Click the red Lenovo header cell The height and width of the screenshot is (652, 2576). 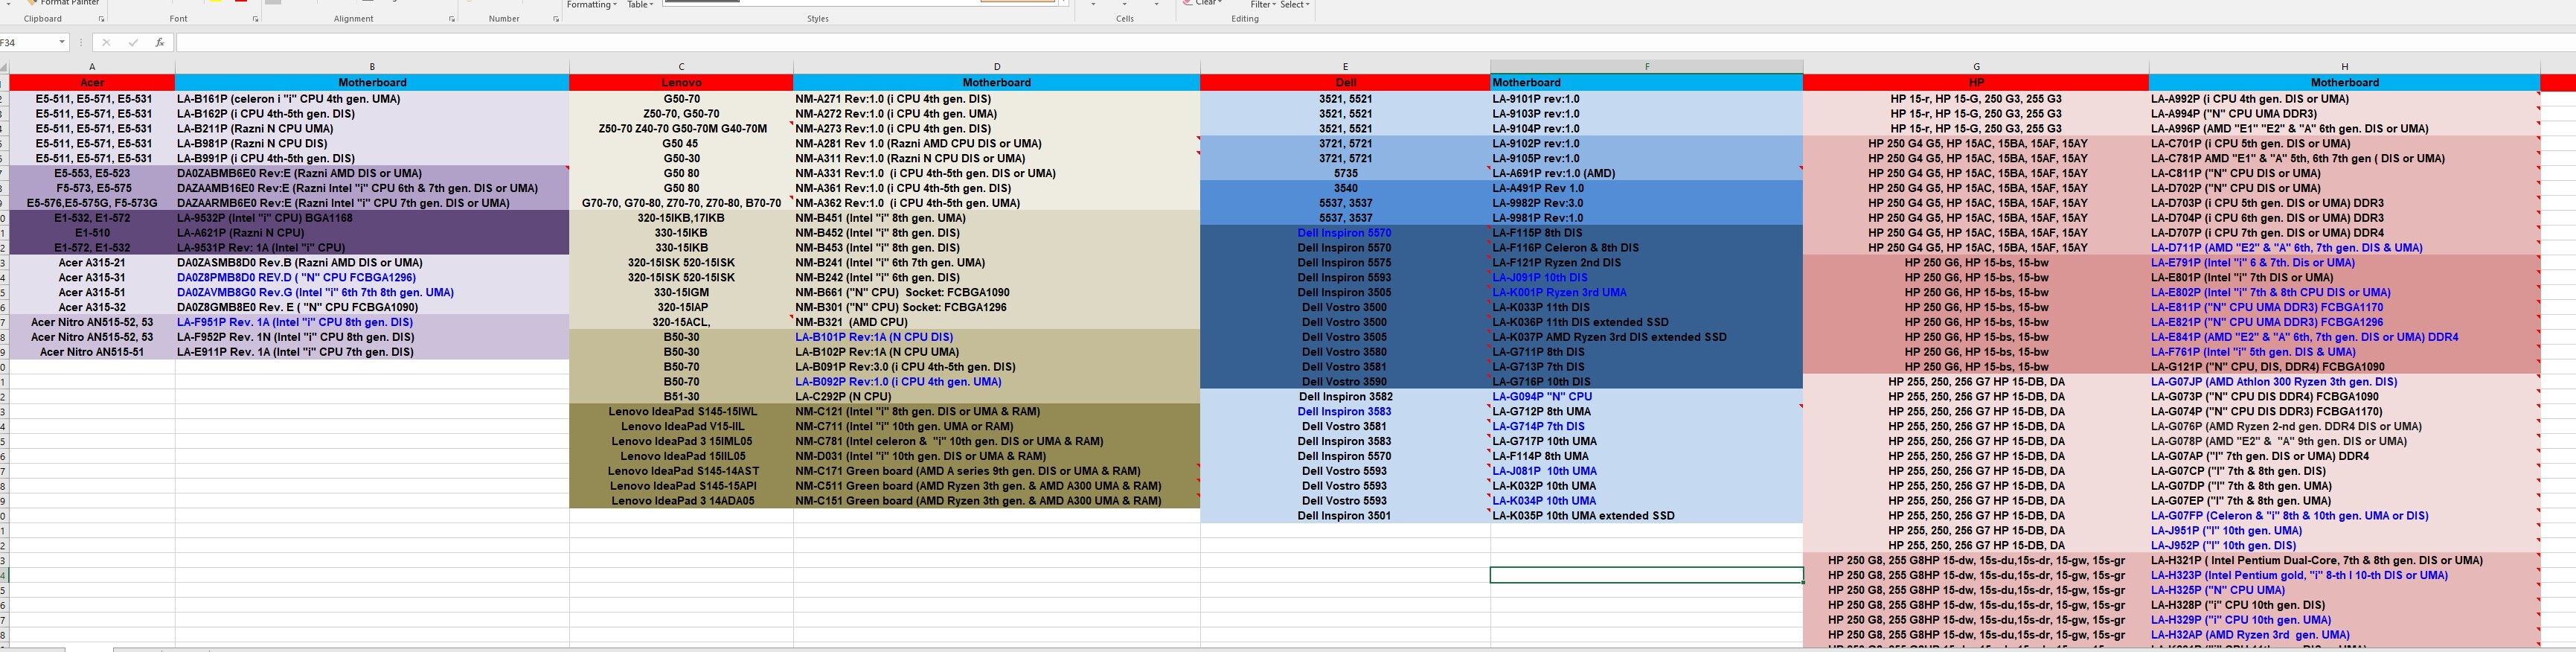point(681,83)
